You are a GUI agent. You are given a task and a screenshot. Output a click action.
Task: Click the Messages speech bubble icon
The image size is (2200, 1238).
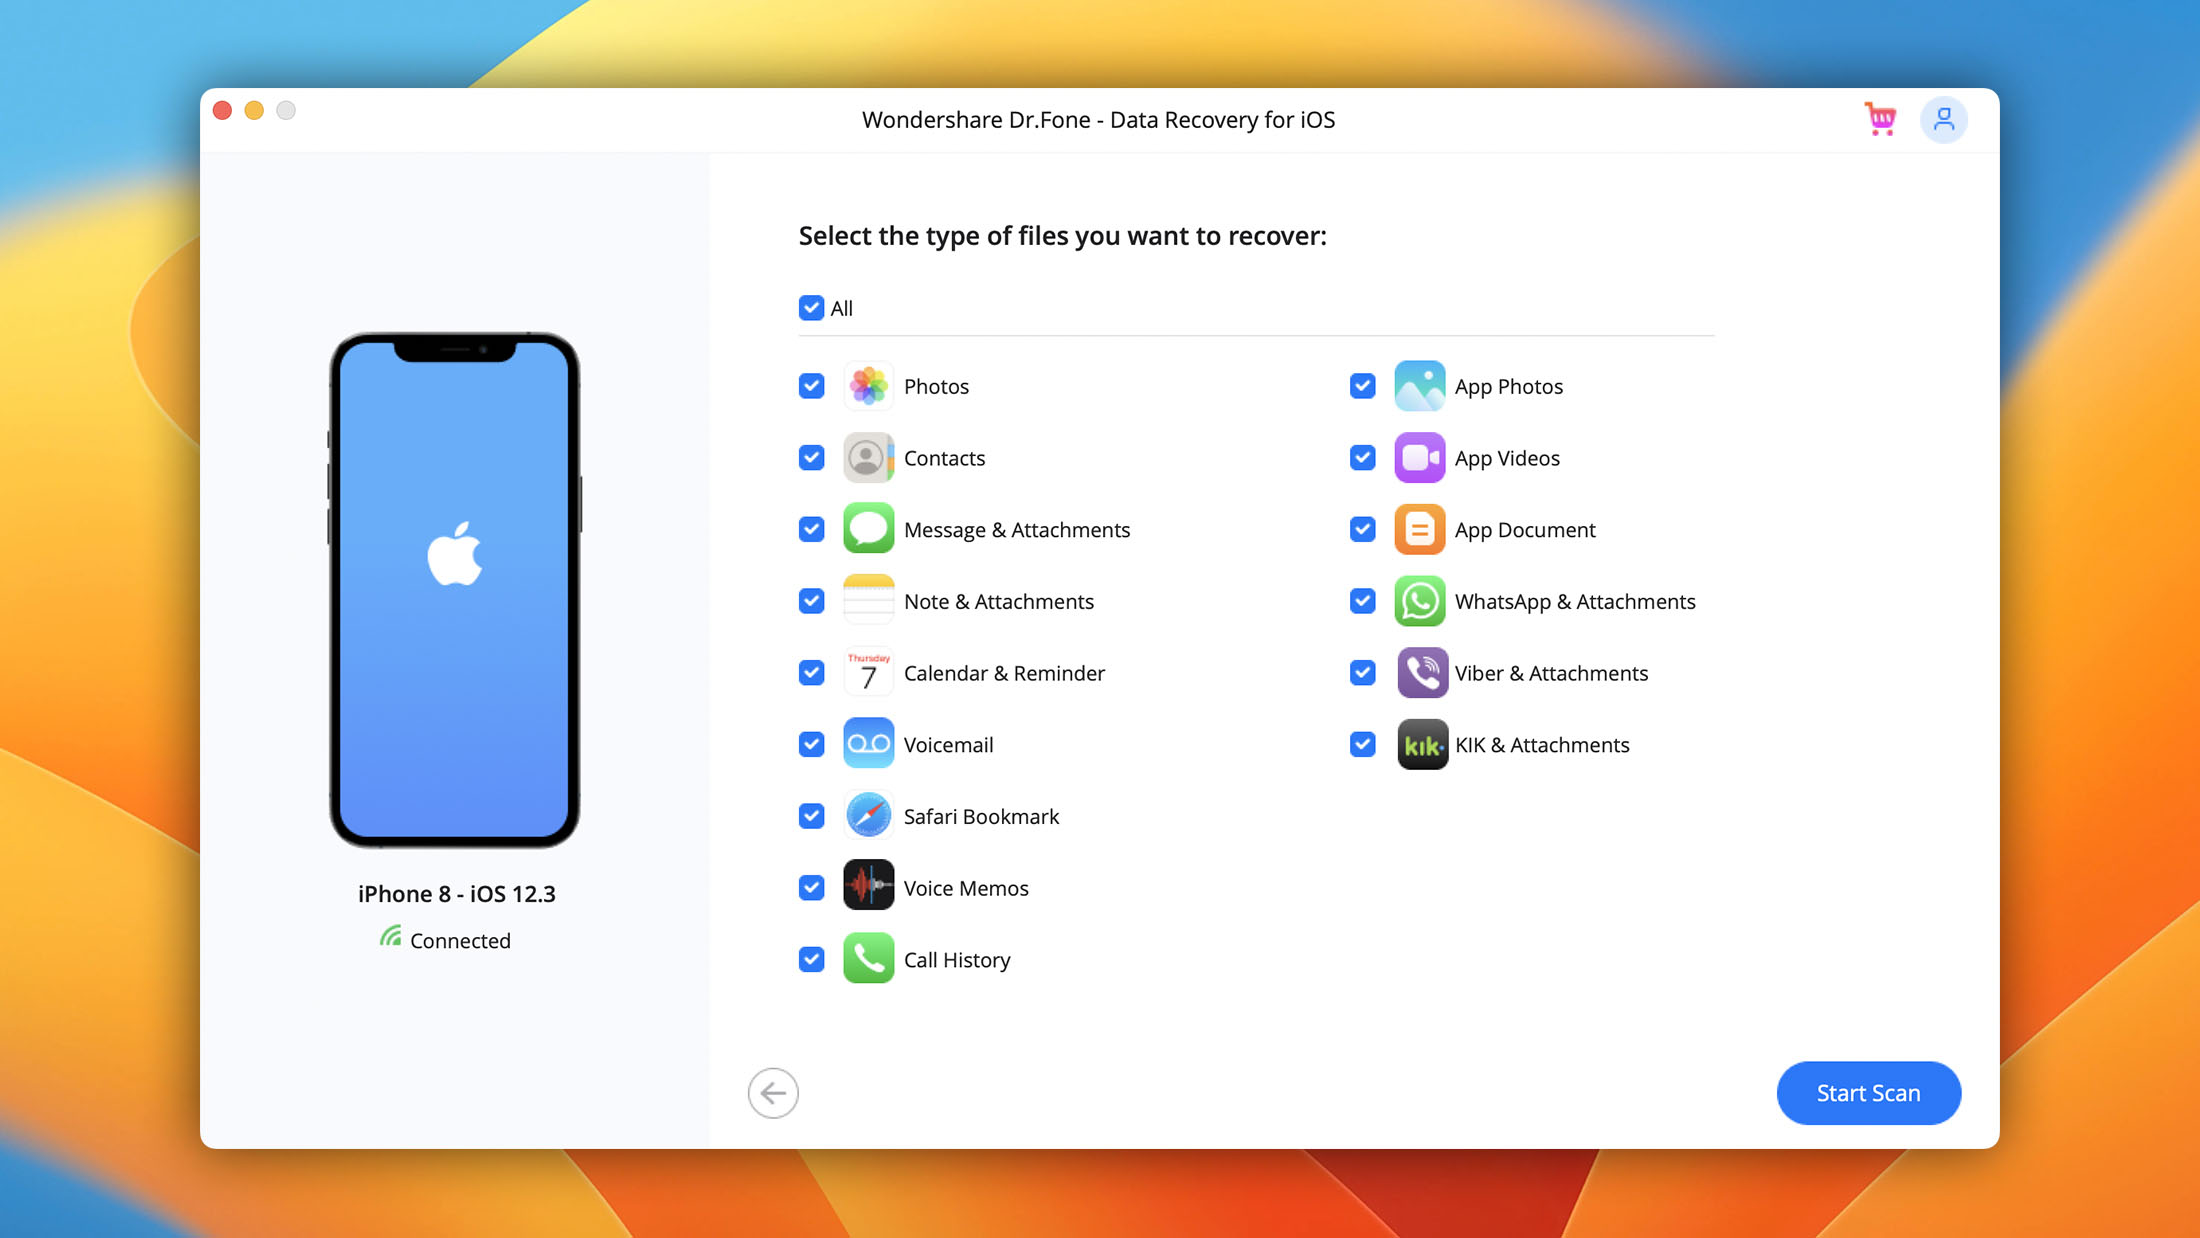click(868, 529)
